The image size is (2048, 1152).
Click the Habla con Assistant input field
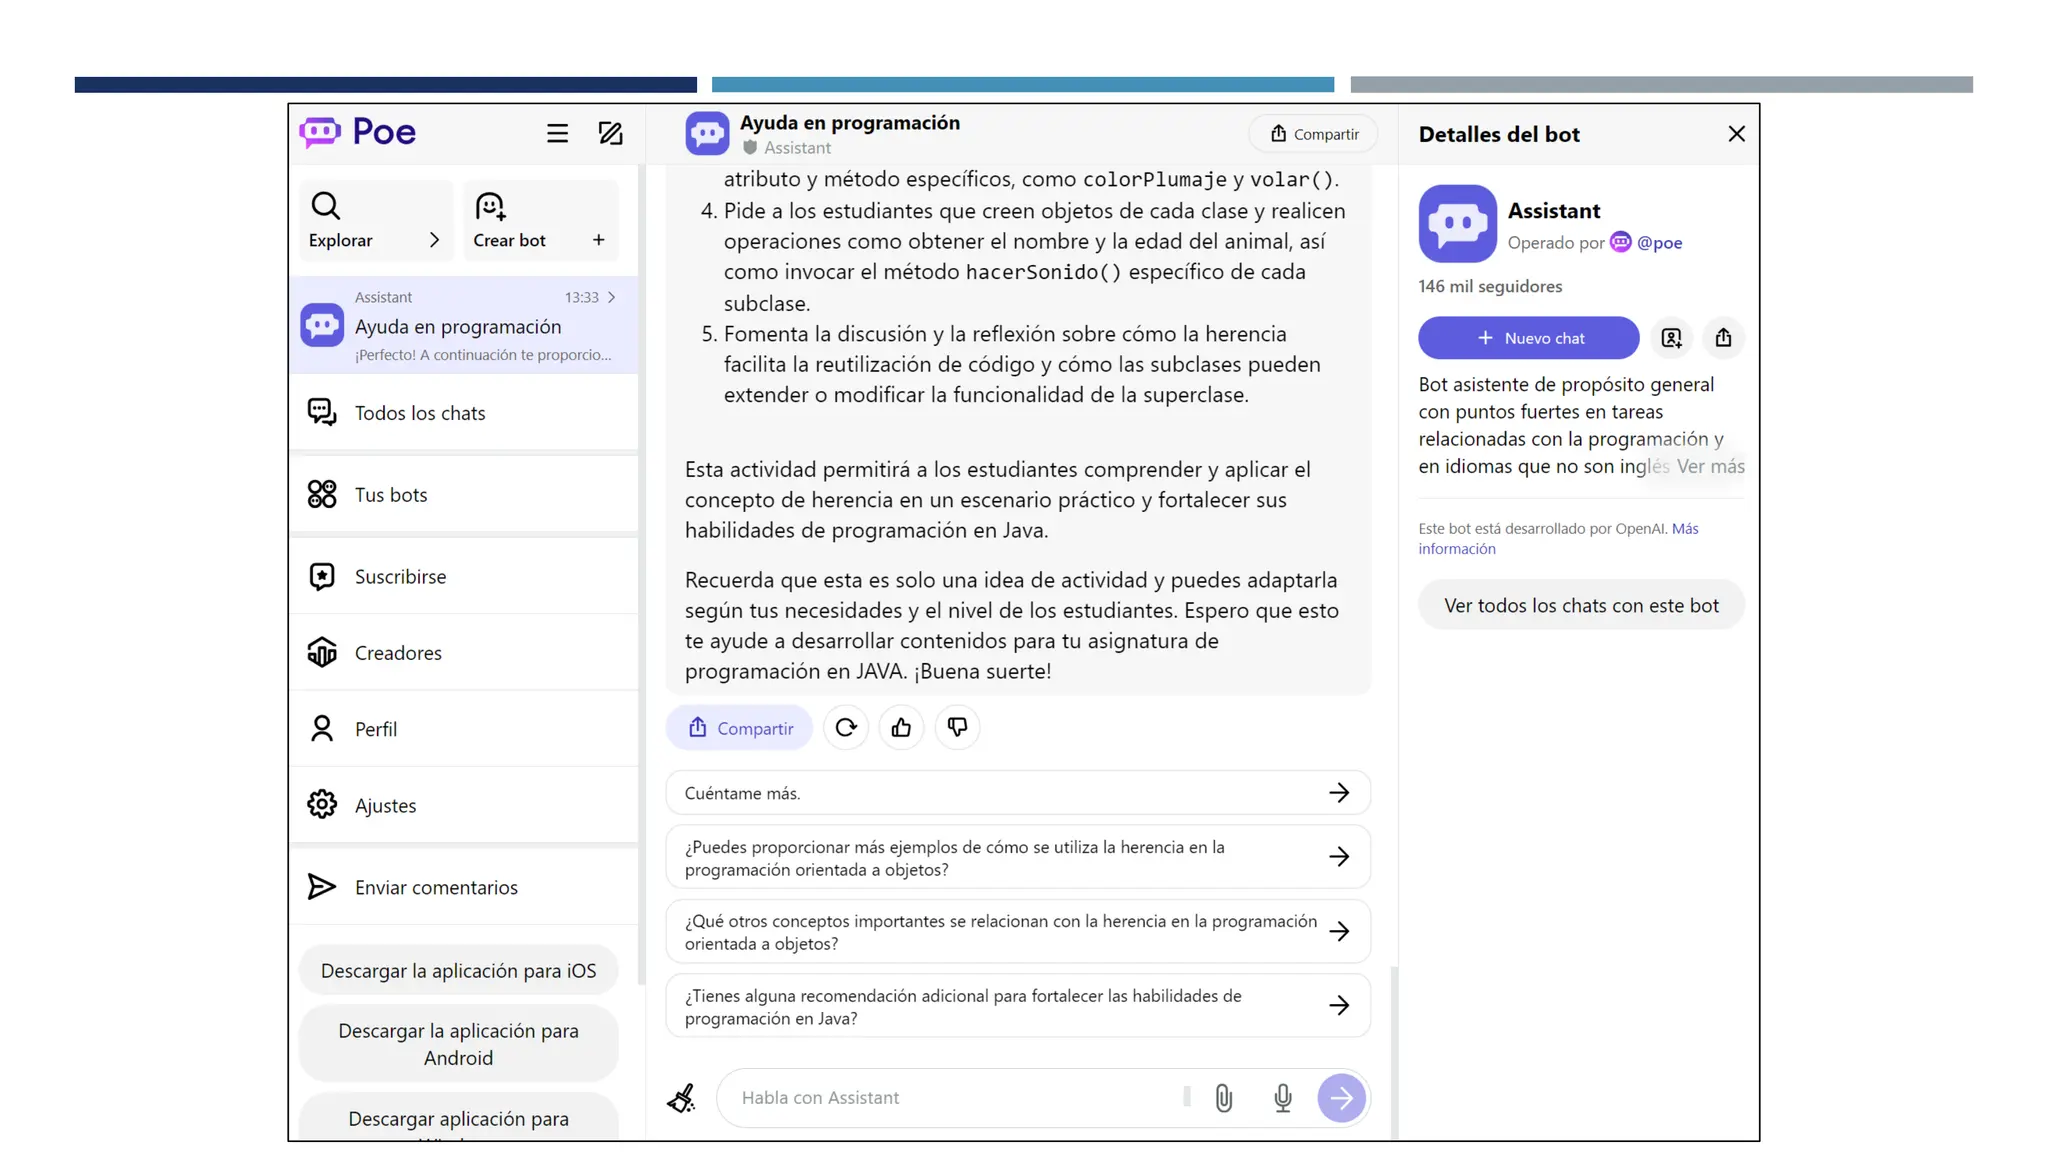(950, 1098)
